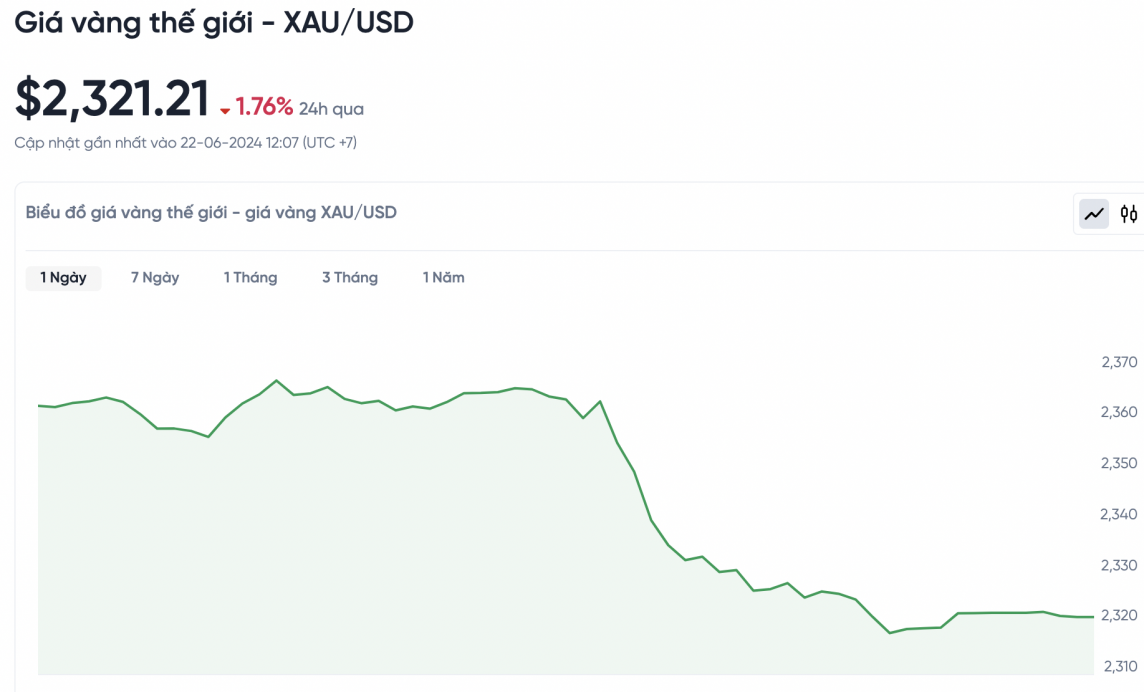Click the 2,350 axis label
The image size is (1144, 692).
(x=1119, y=464)
